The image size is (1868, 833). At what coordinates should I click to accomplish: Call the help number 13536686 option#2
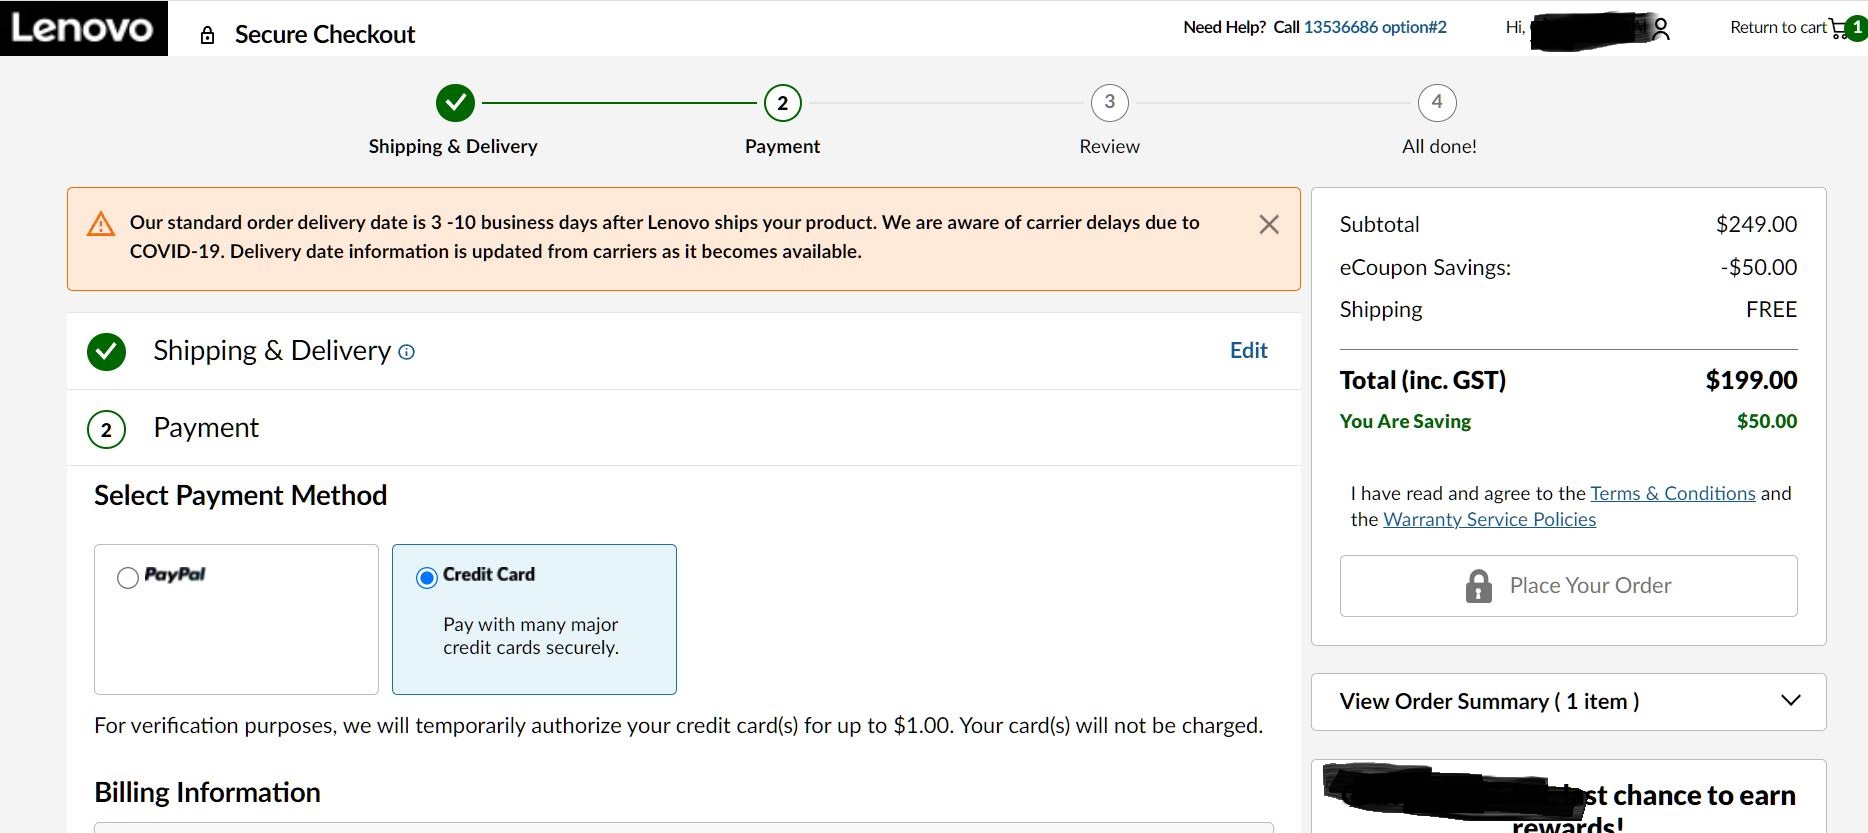pos(1375,27)
